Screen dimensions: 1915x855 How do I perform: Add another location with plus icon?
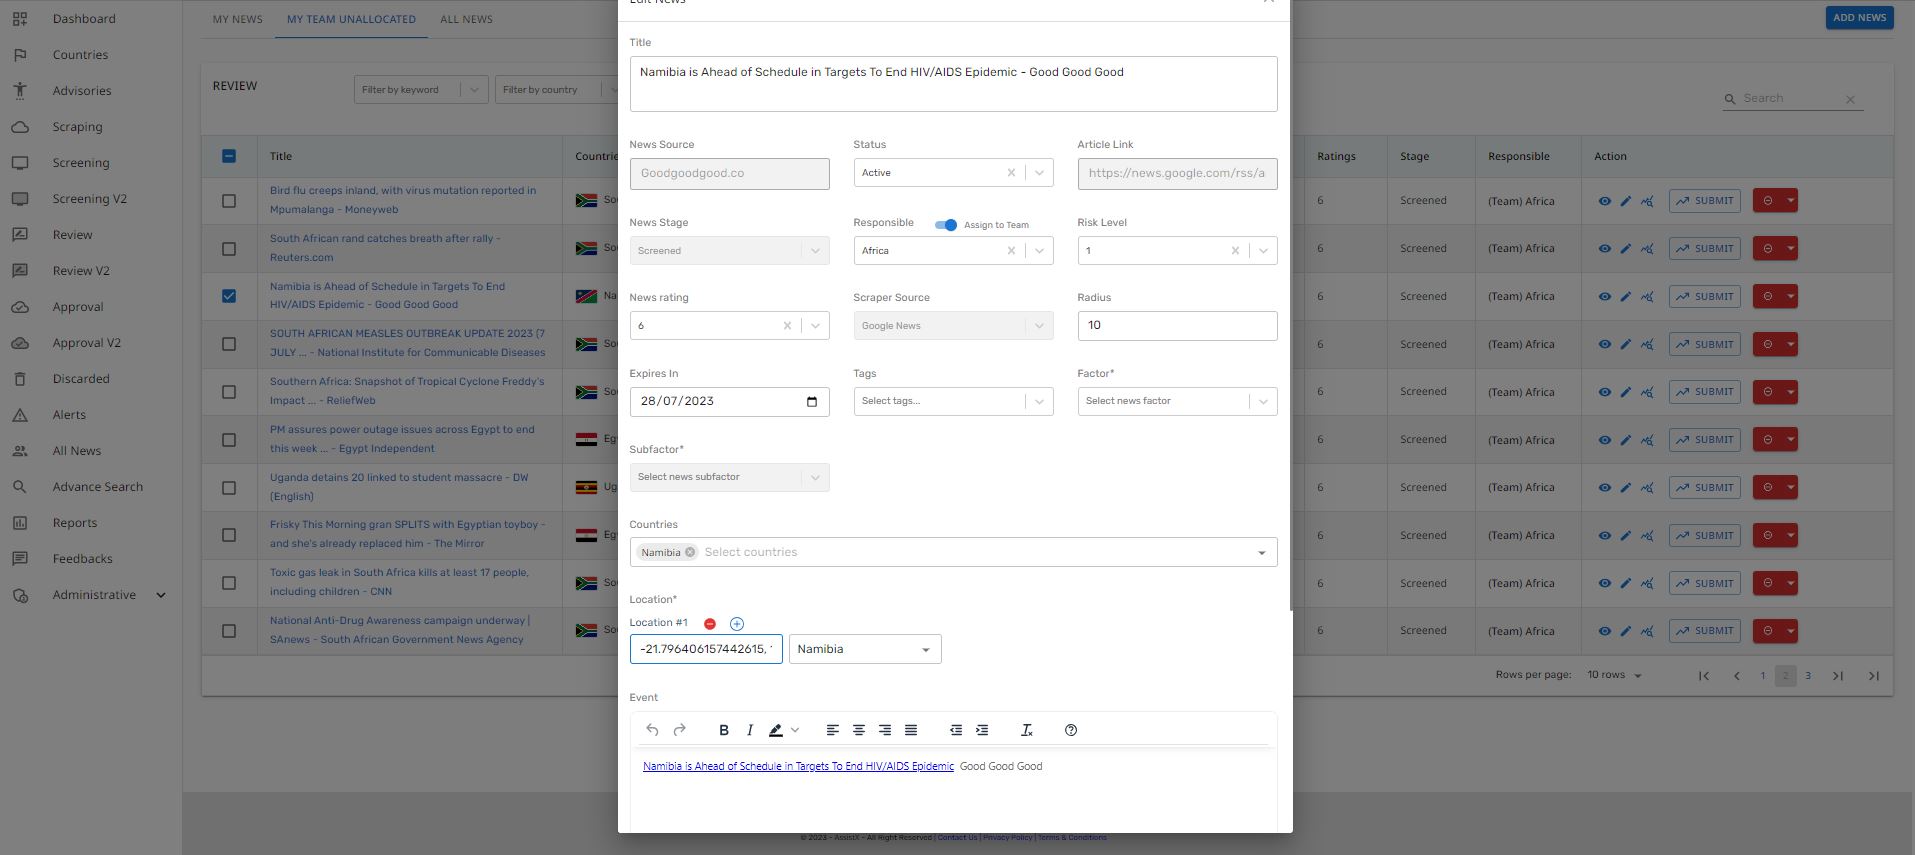tap(737, 624)
